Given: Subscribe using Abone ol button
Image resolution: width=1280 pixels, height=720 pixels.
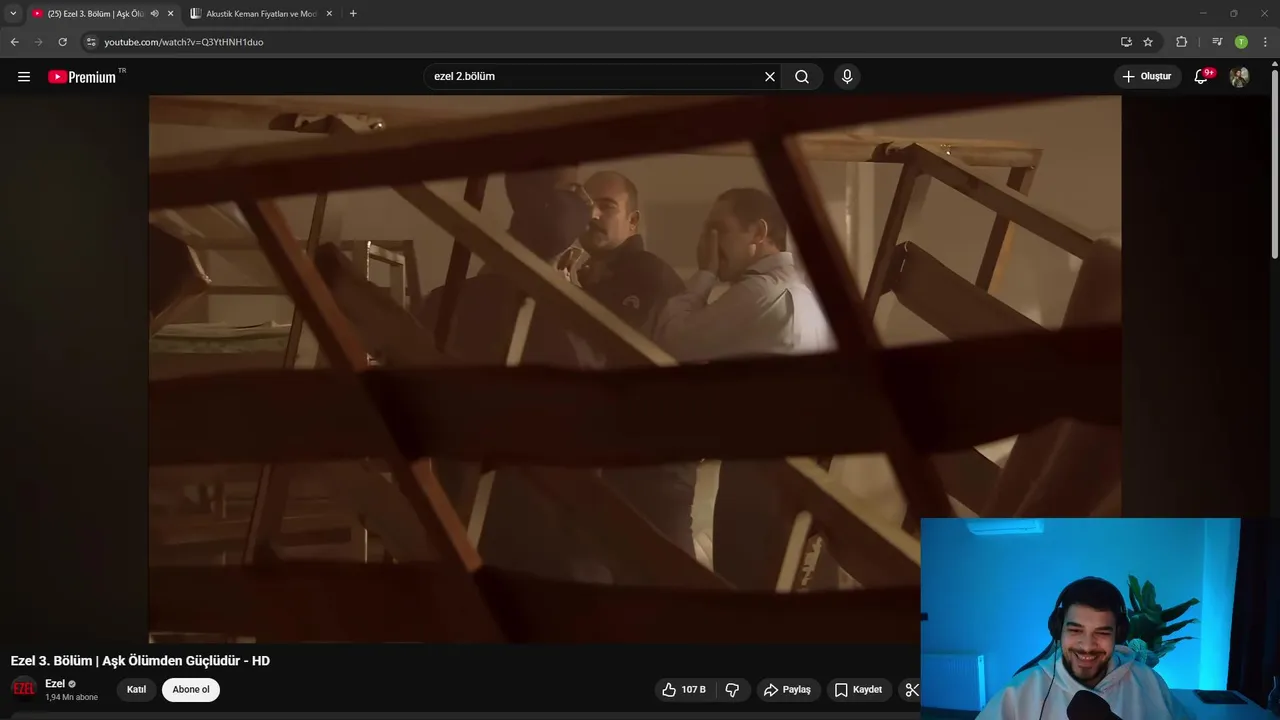Looking at the screenshot, I should (x=191, y=689).
